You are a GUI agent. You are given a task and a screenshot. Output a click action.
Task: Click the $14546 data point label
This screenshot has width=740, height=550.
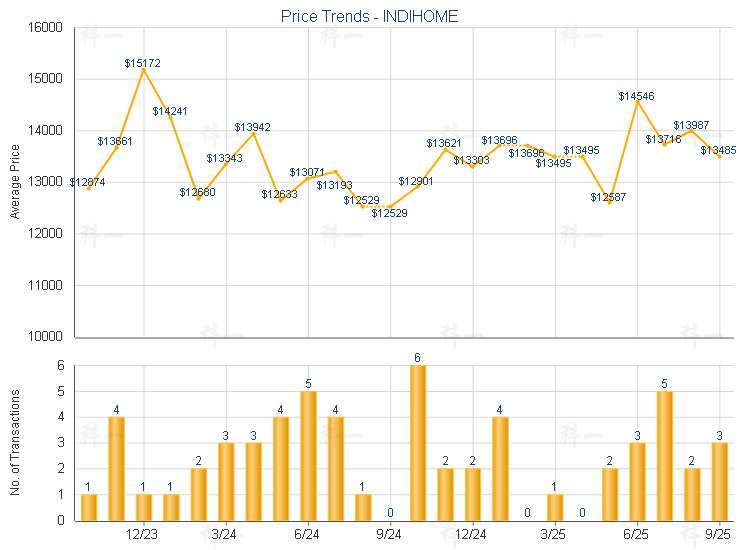tap(636, 96)
